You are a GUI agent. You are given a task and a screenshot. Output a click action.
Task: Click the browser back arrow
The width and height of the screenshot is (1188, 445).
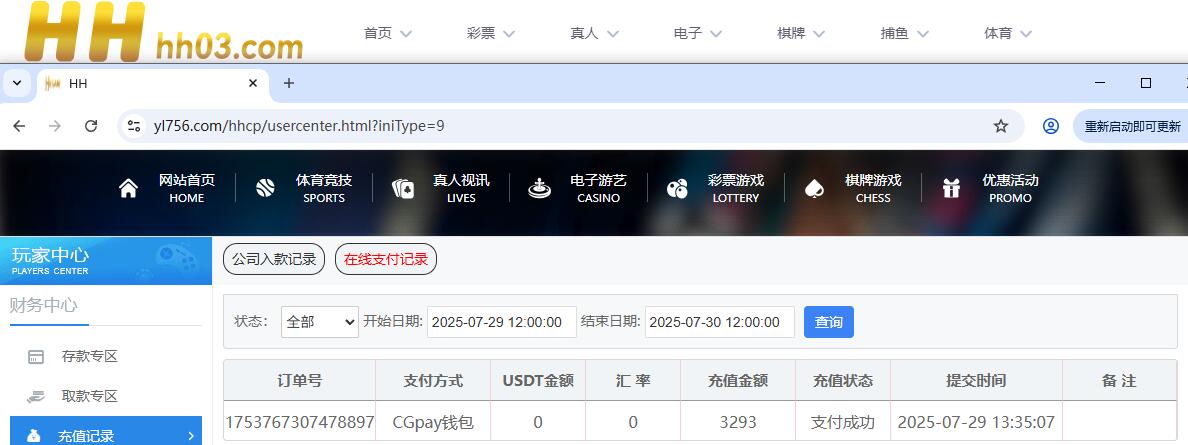(19, 126)
